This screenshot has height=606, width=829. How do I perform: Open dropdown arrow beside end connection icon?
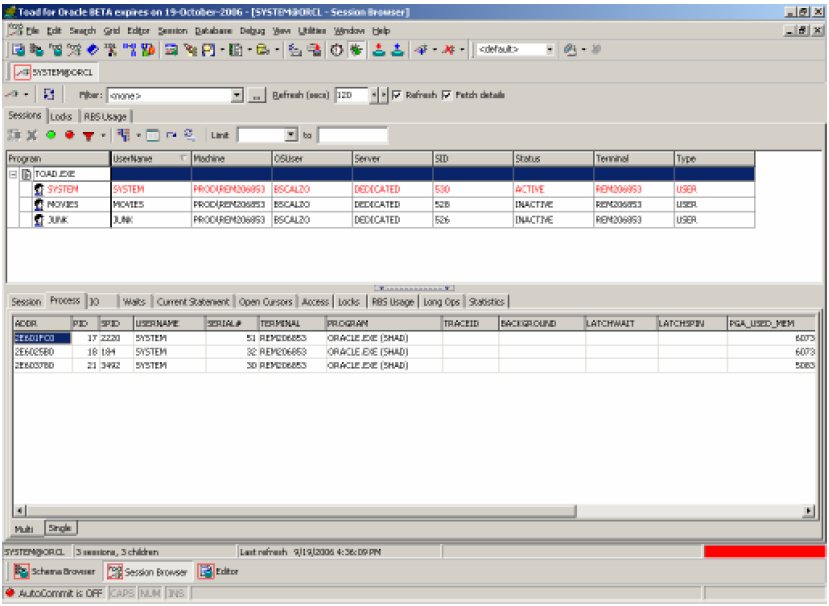click(462, 50)
